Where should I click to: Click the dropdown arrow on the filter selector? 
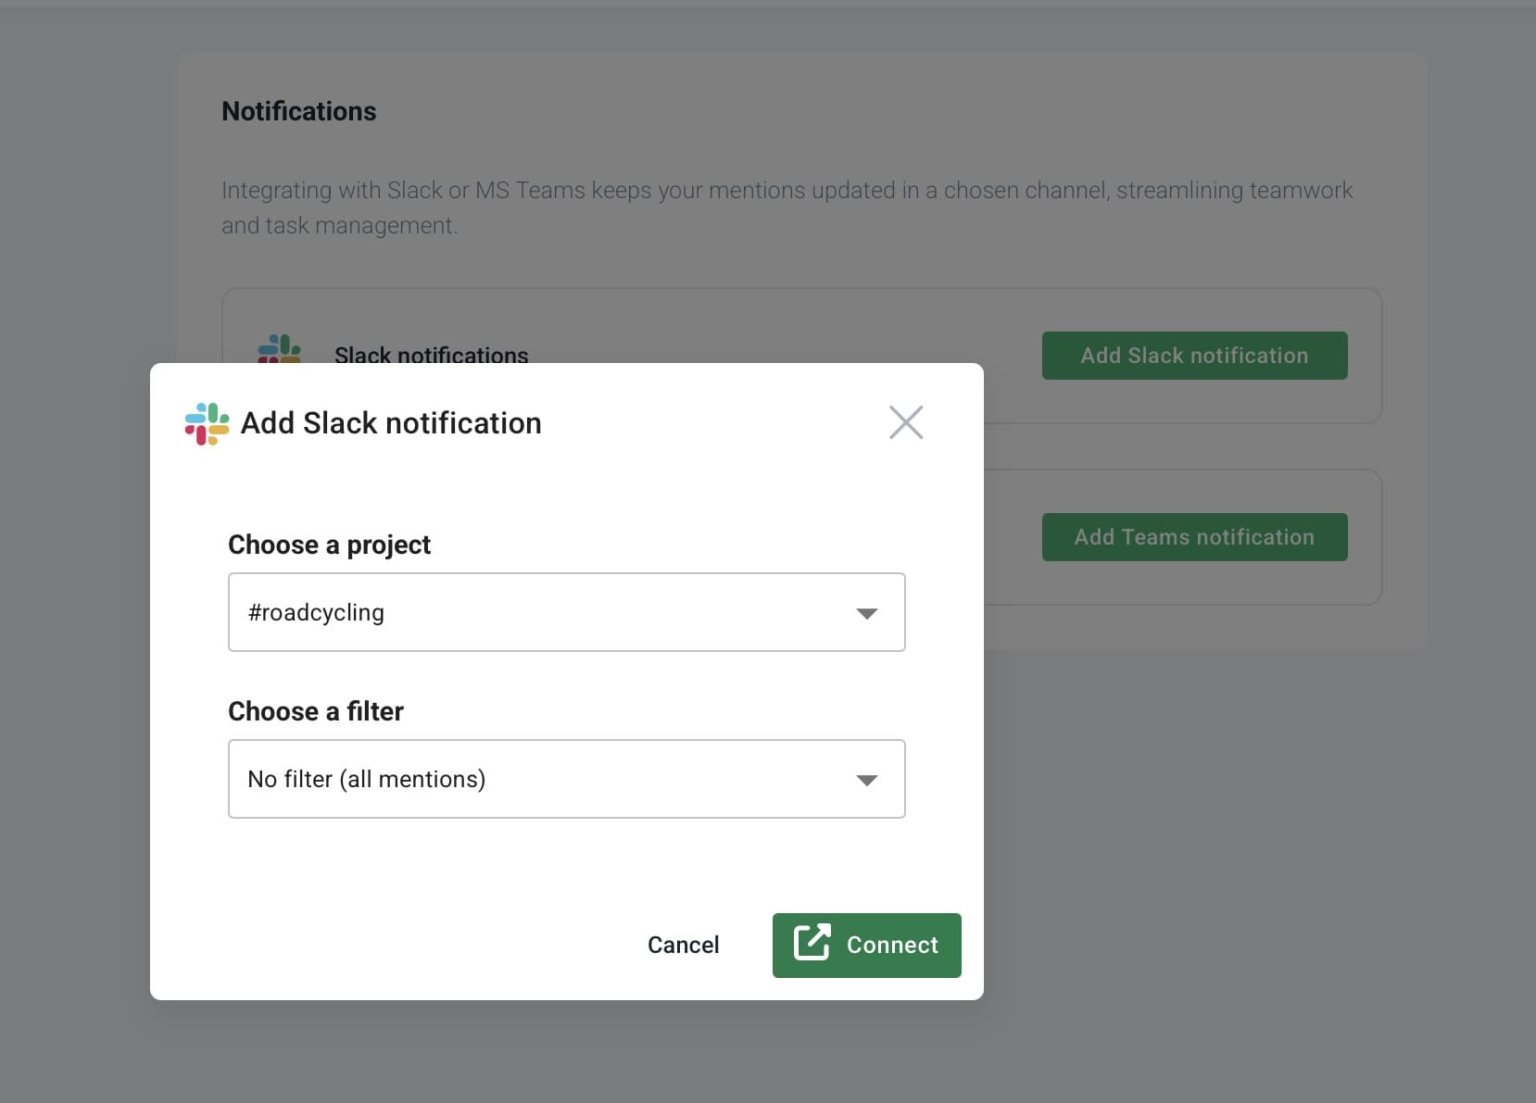point(866,779)
